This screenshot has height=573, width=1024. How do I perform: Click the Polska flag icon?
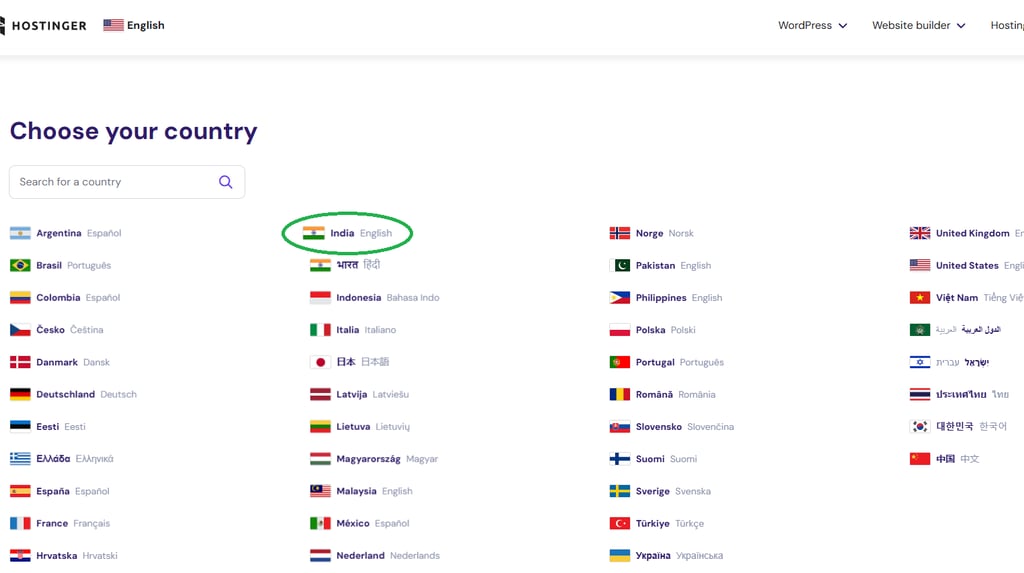click(x=620, y=330)
